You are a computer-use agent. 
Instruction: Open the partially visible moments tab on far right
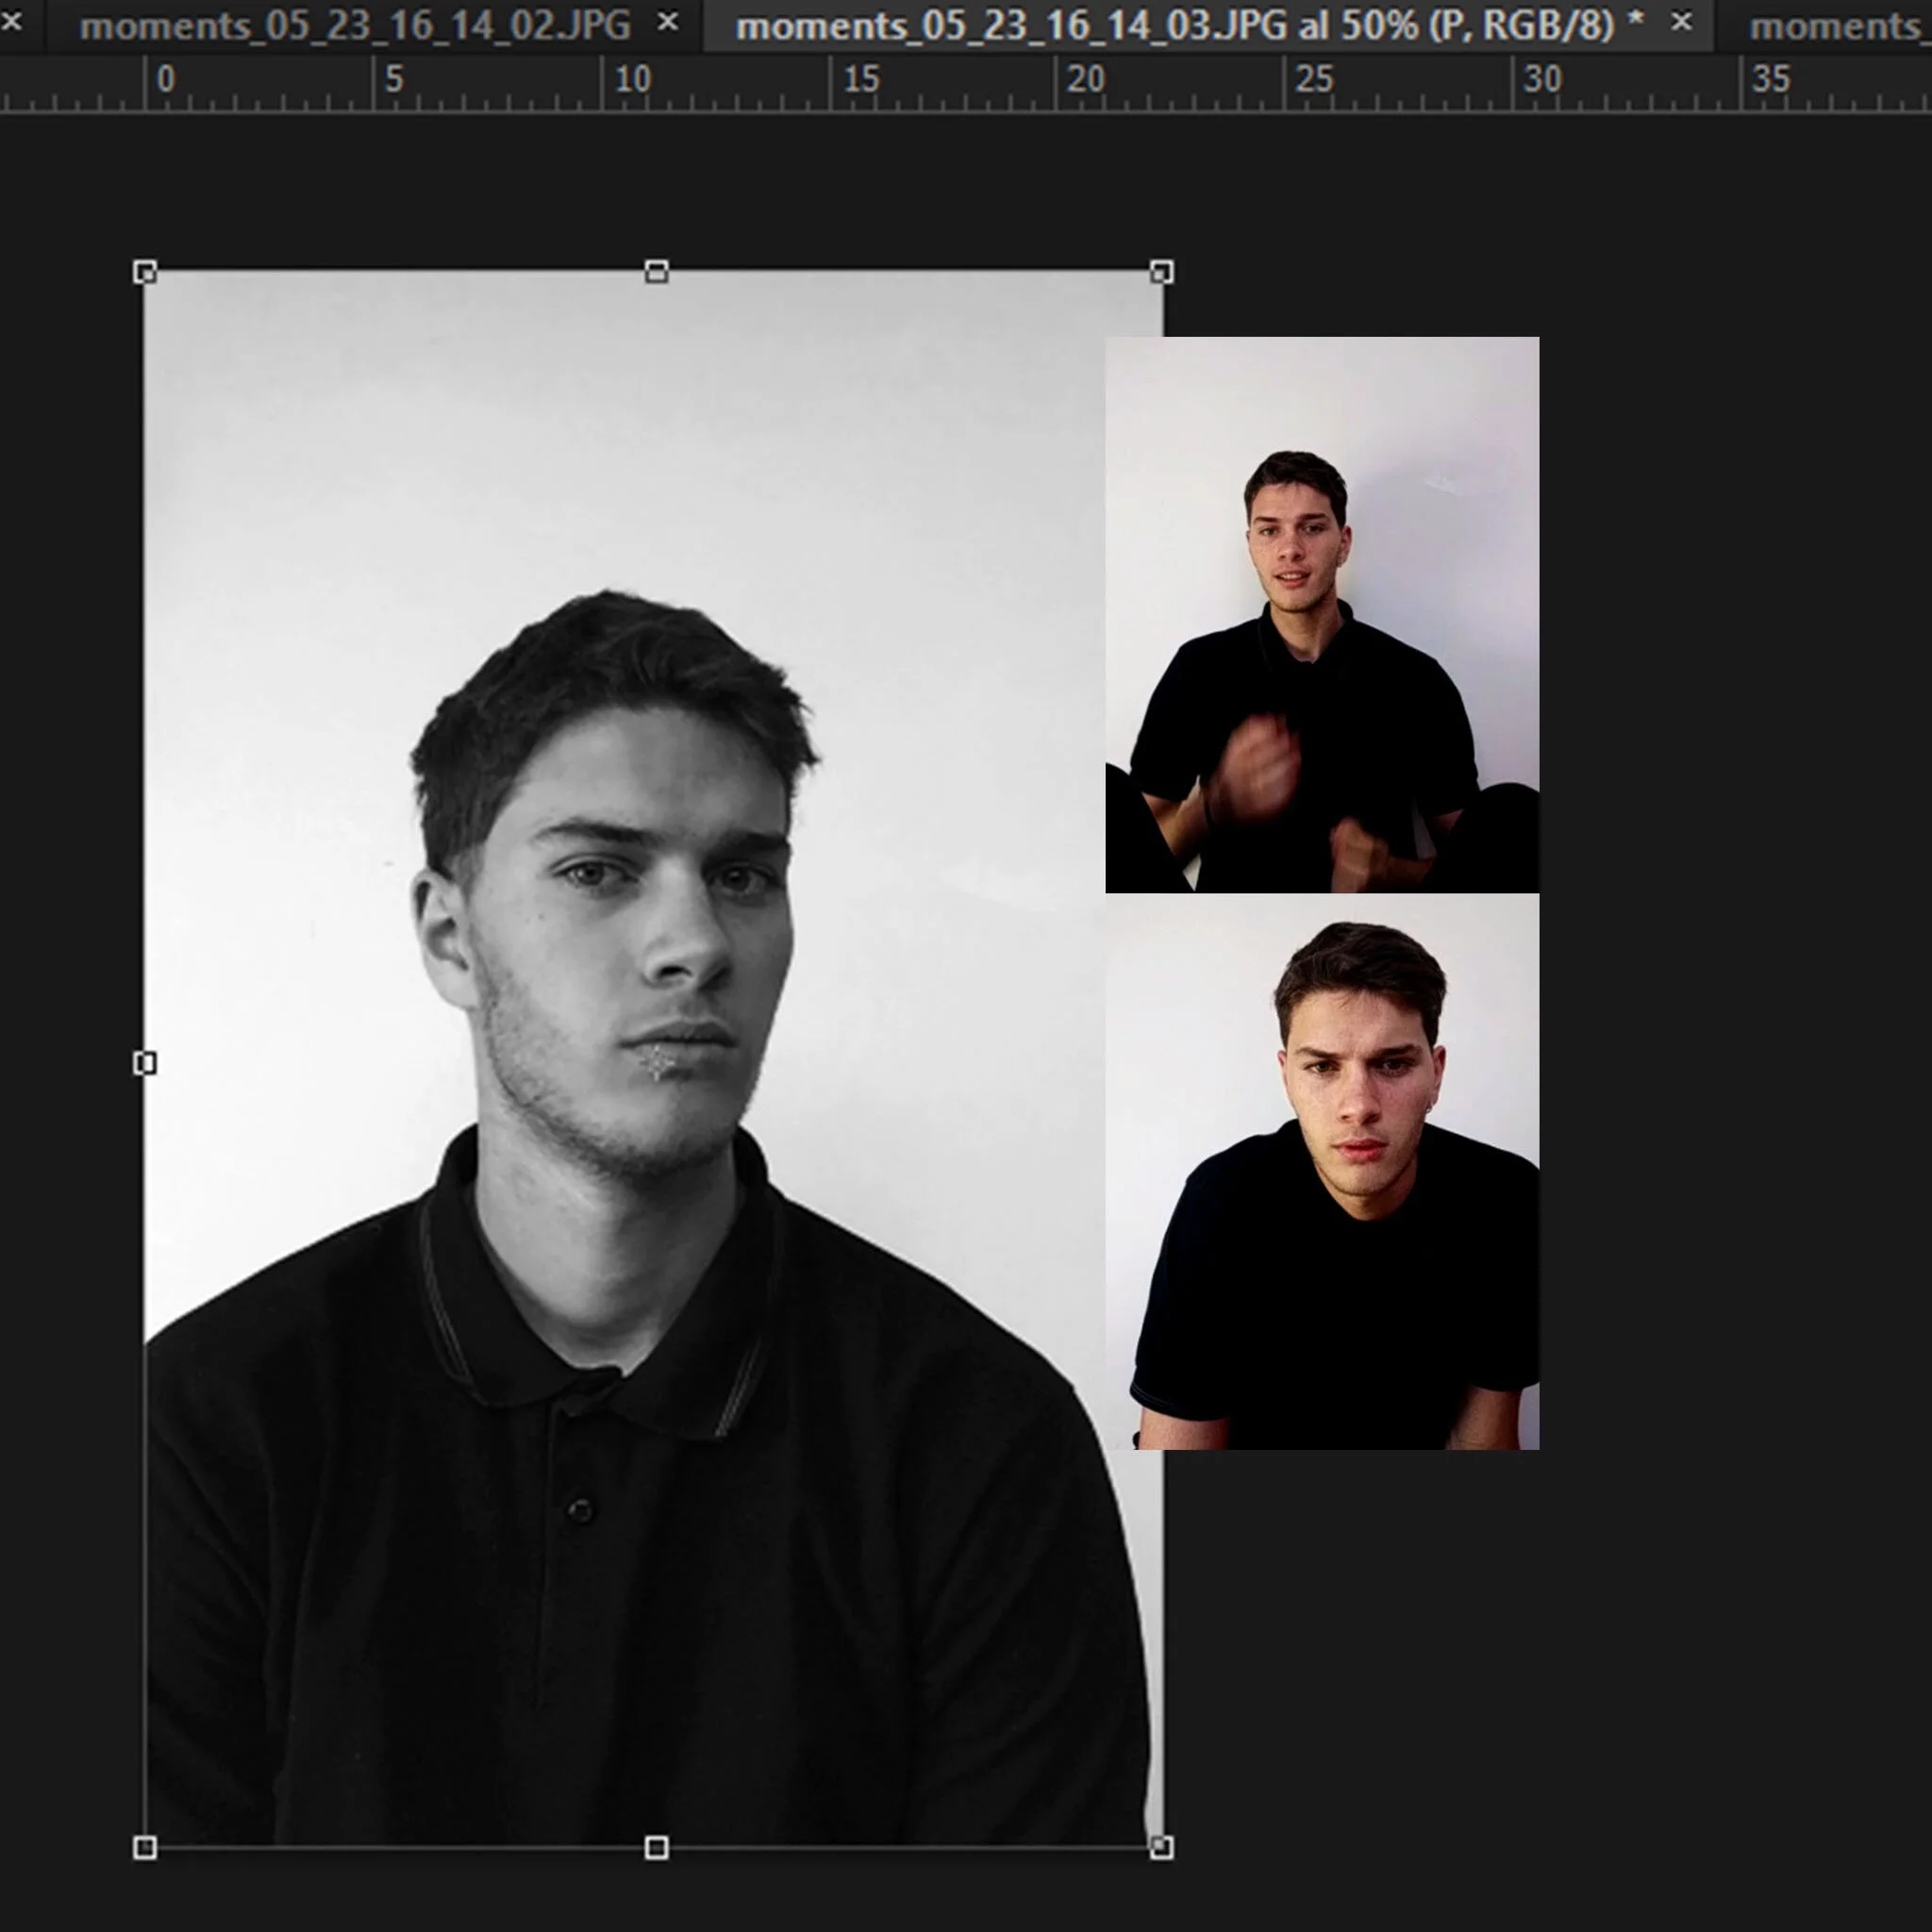1860,25
